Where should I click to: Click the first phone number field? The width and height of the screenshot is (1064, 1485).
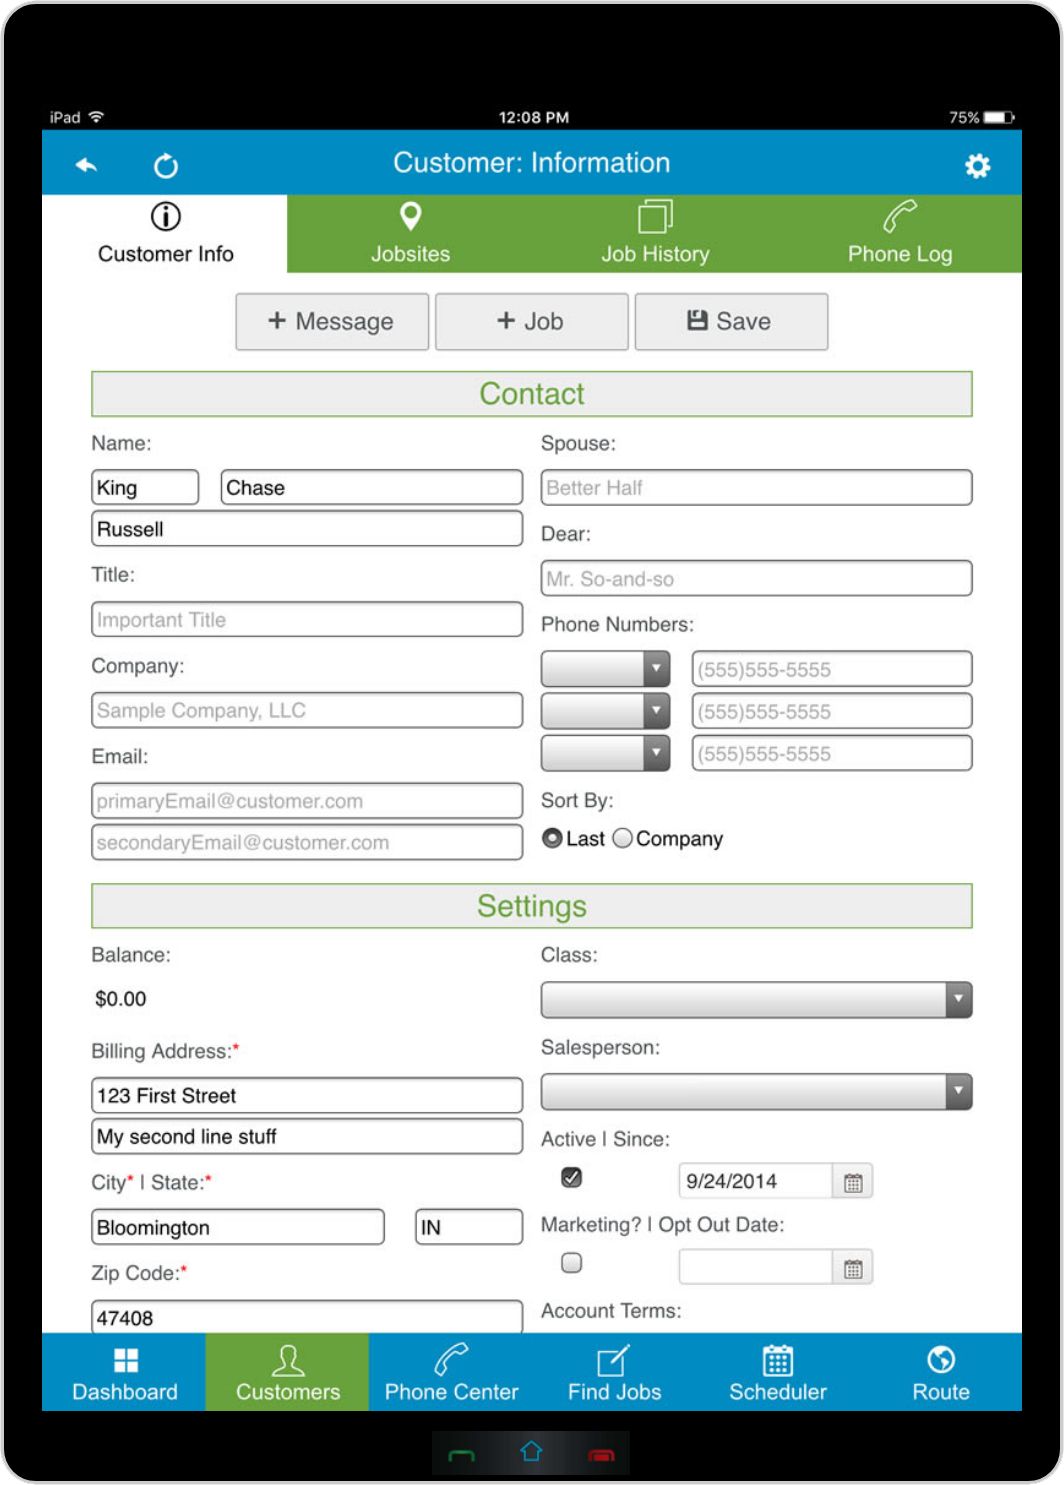click(832, 669)
